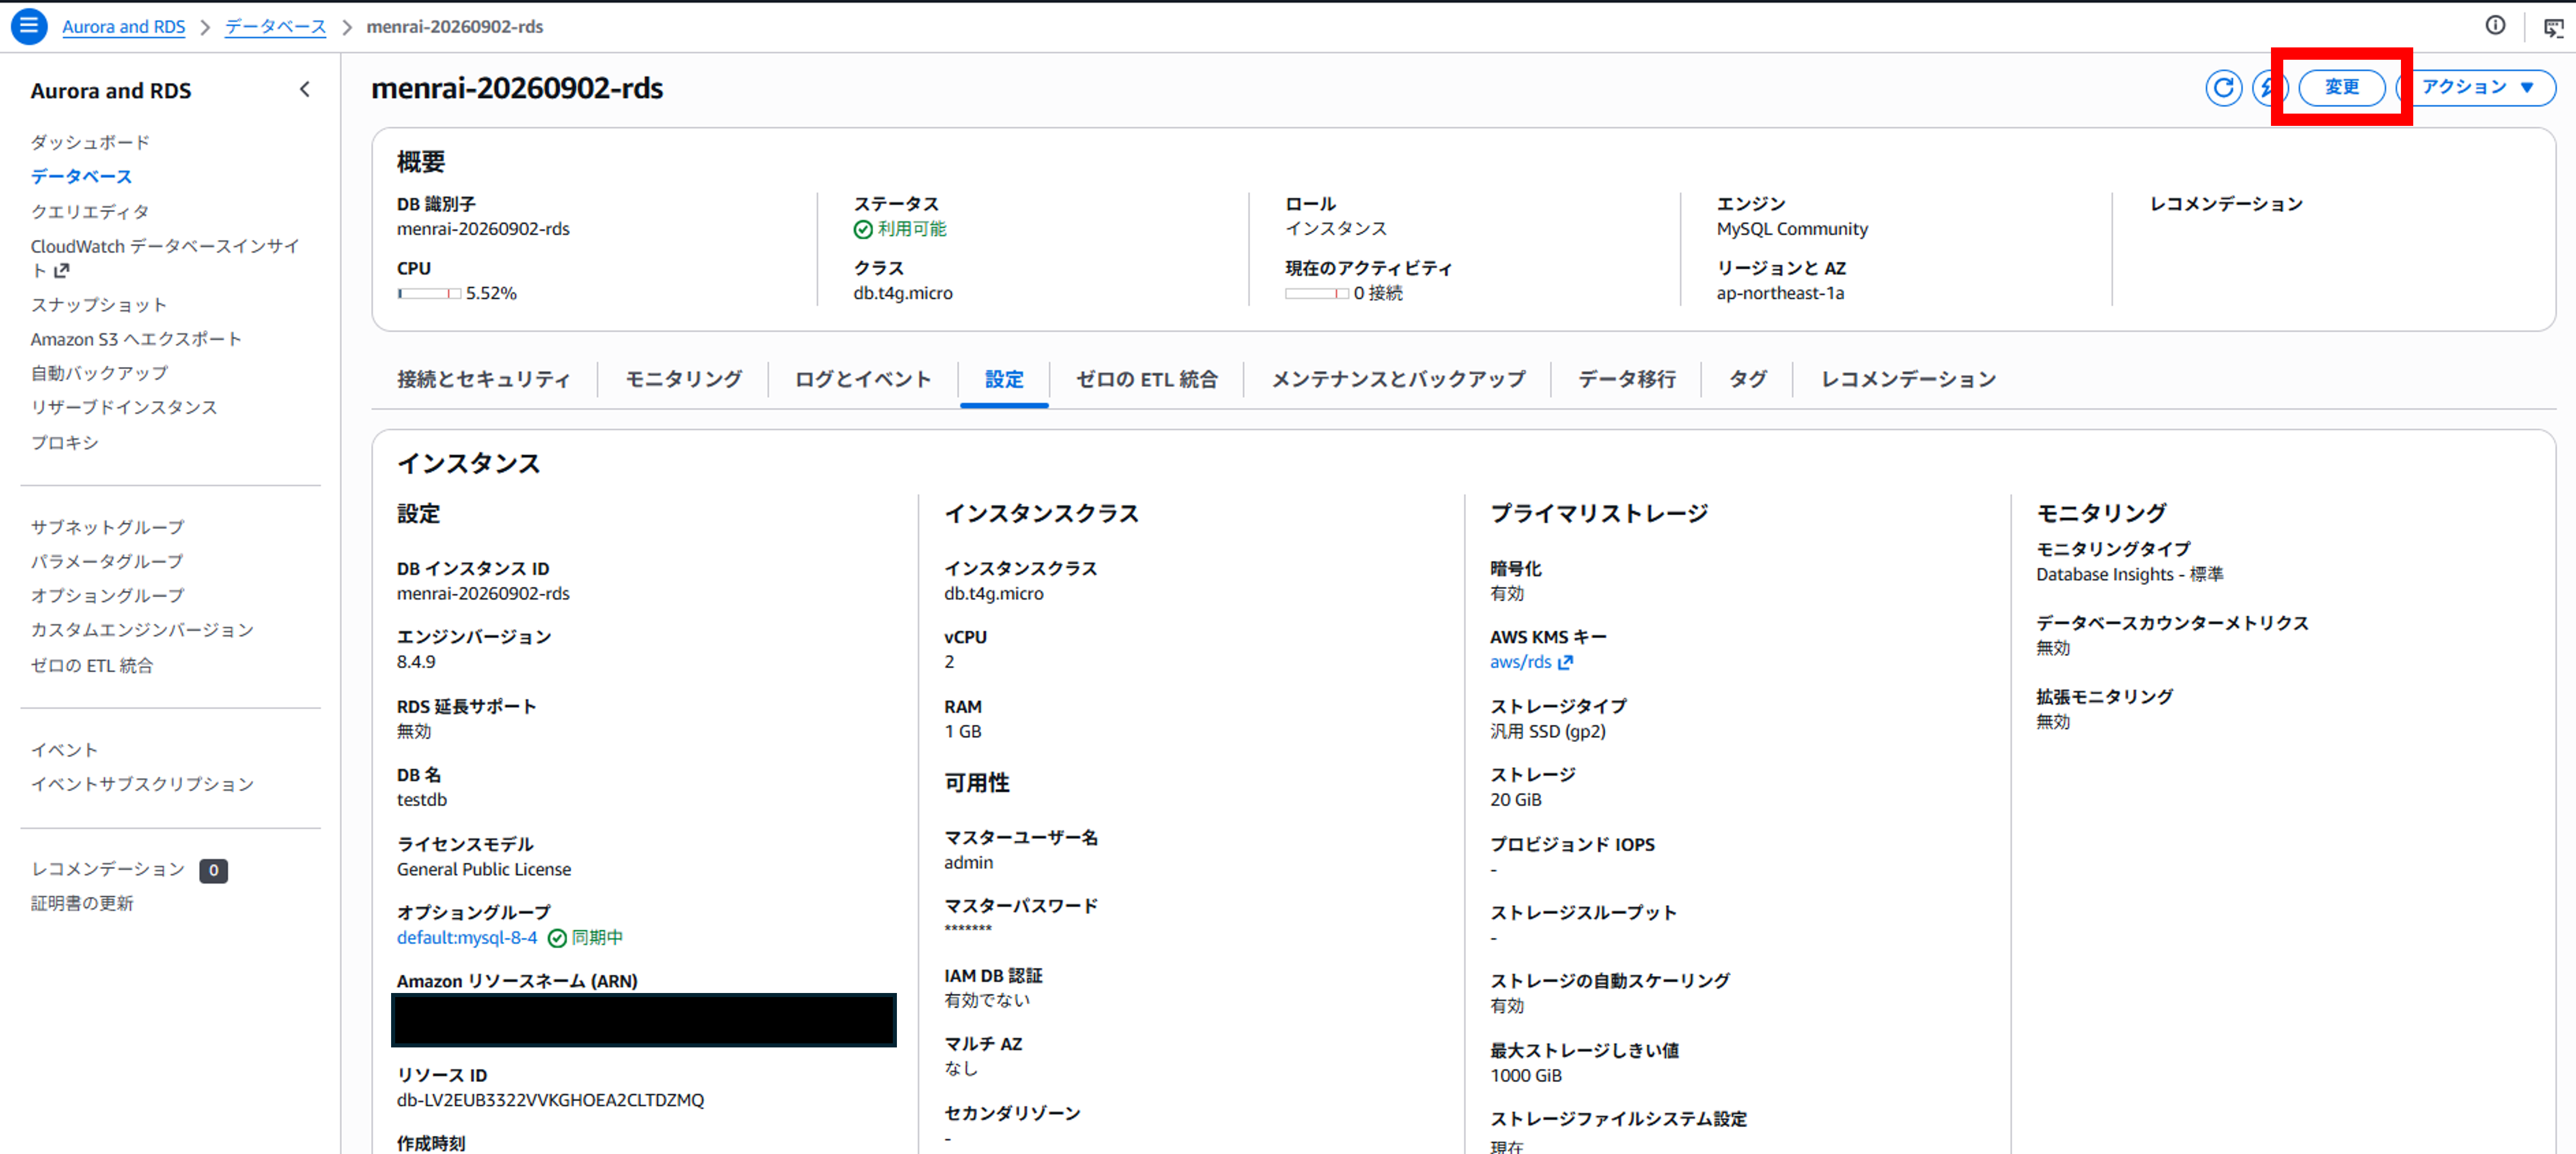Click the CPU 5.52% usage bar
Viewport: 2576px width, 1154px height.
pos(429,293)
